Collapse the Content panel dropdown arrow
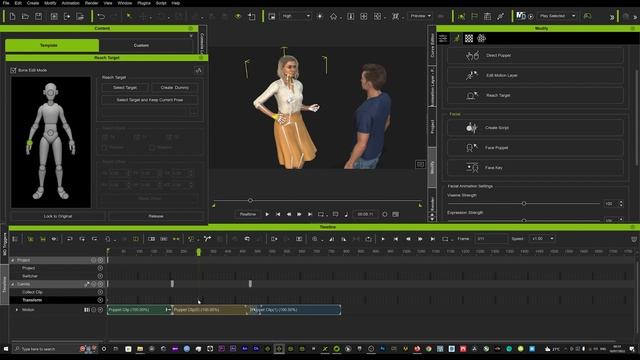 click(191, 36)
